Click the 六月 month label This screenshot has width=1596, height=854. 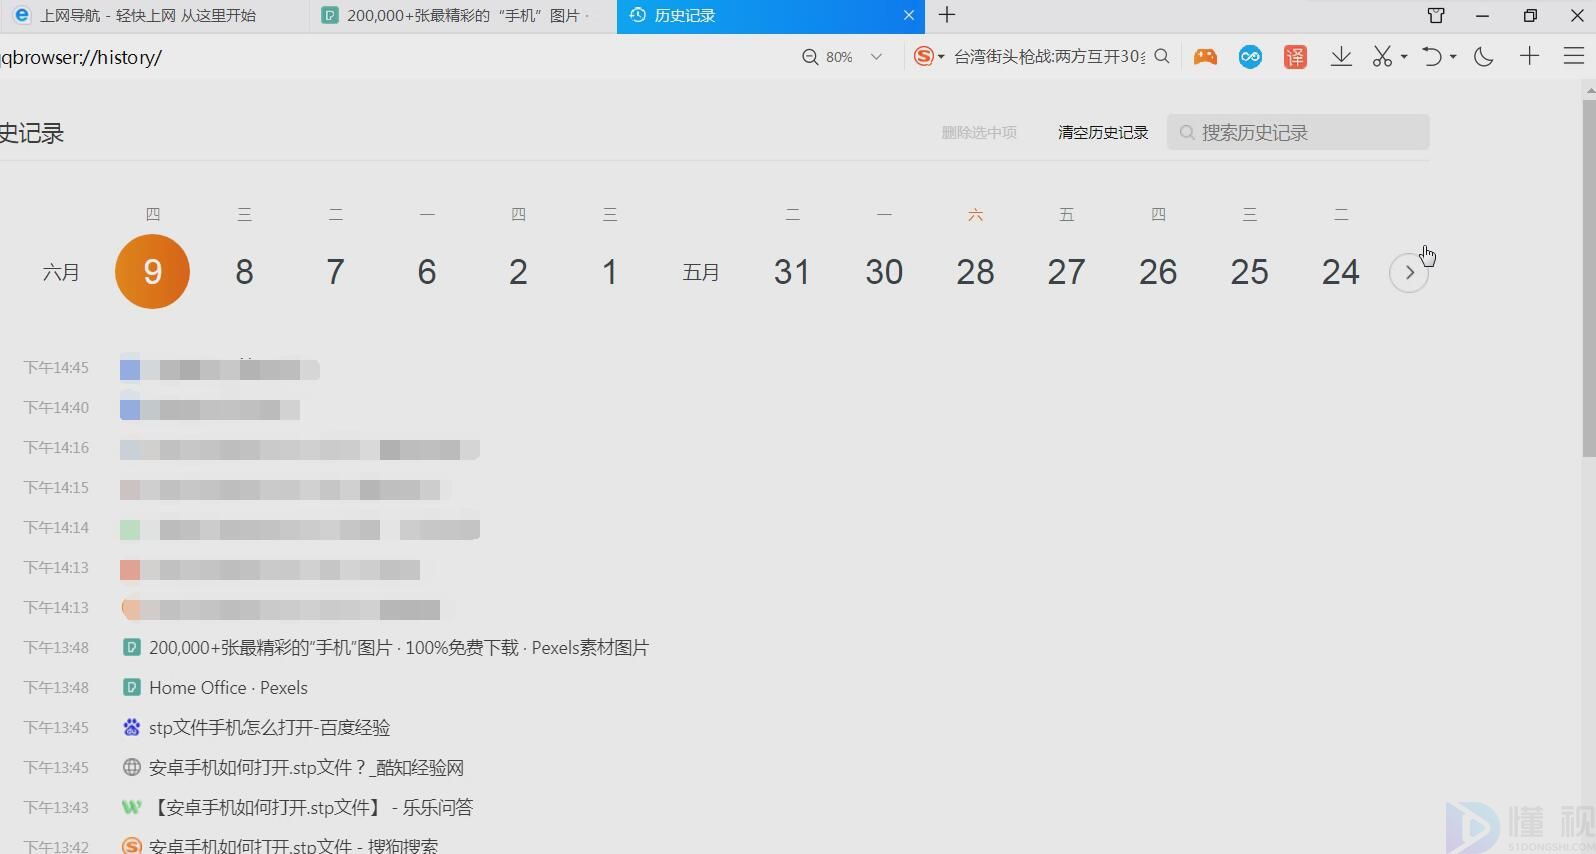[x=61, y=272]
